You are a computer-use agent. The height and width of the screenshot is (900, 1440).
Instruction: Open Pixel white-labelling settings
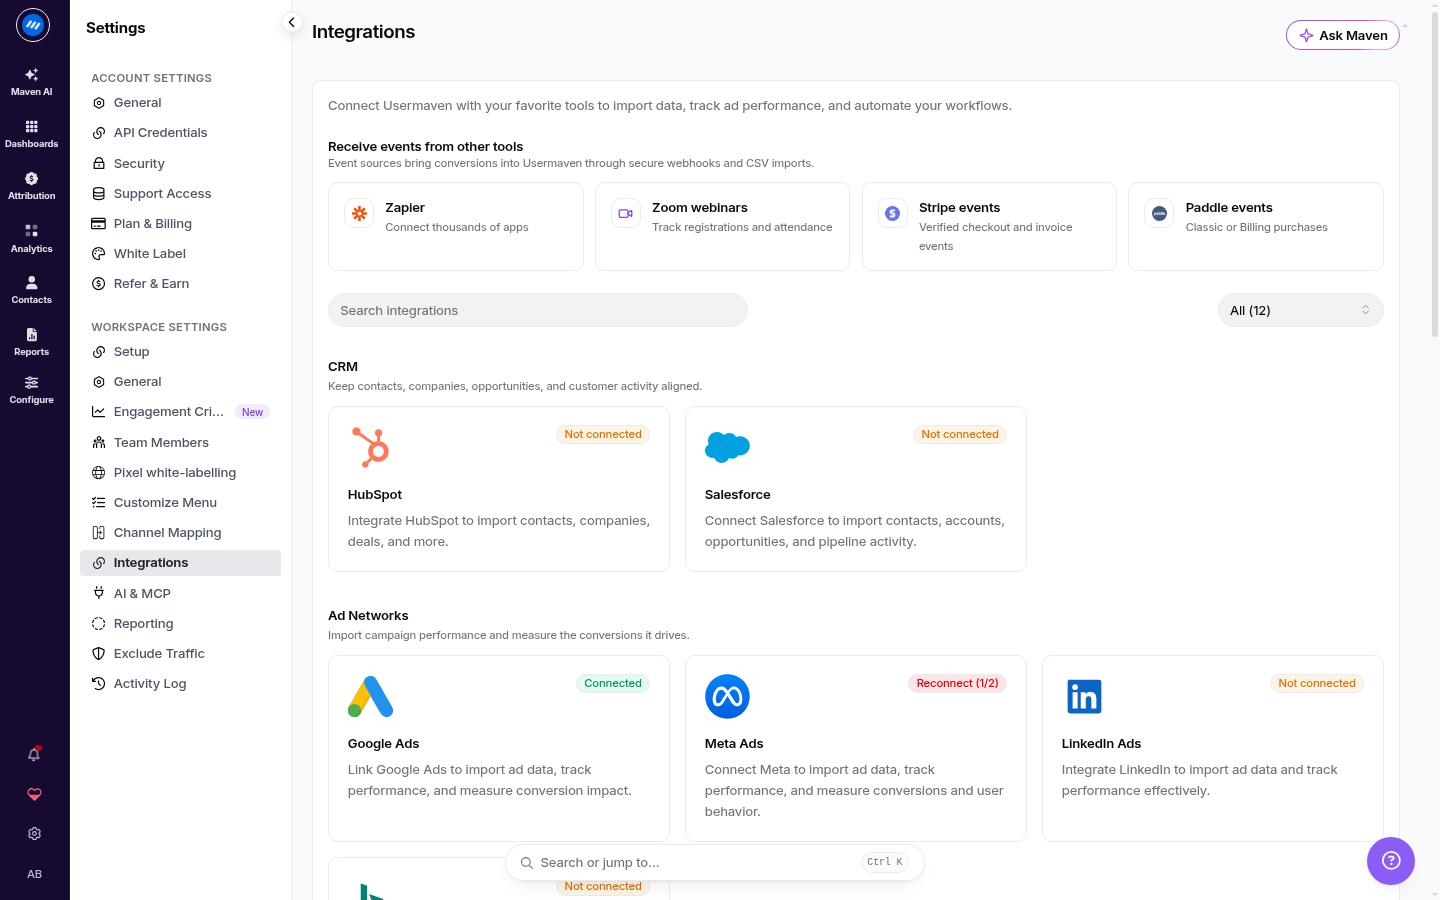click(180, 472)
